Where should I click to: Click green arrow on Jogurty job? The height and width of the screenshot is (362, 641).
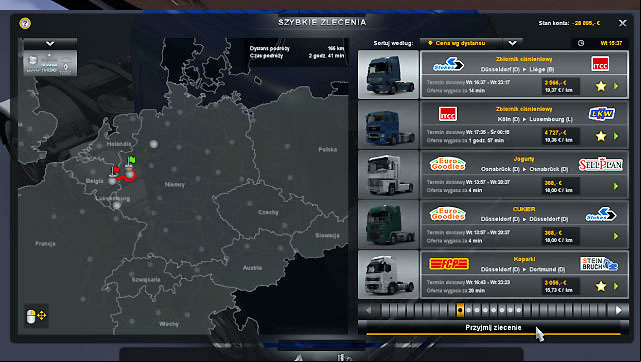(x=616, y=186)
